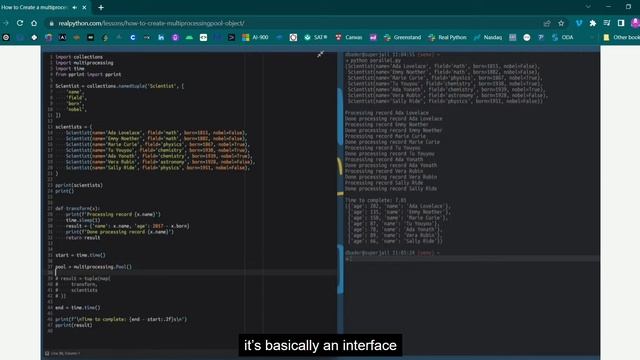The height and width of the screenshot is (360, 640).
Task: Click the 'pool = multiprocessing.Pool()' code line
Action: (x=93, y=267)
